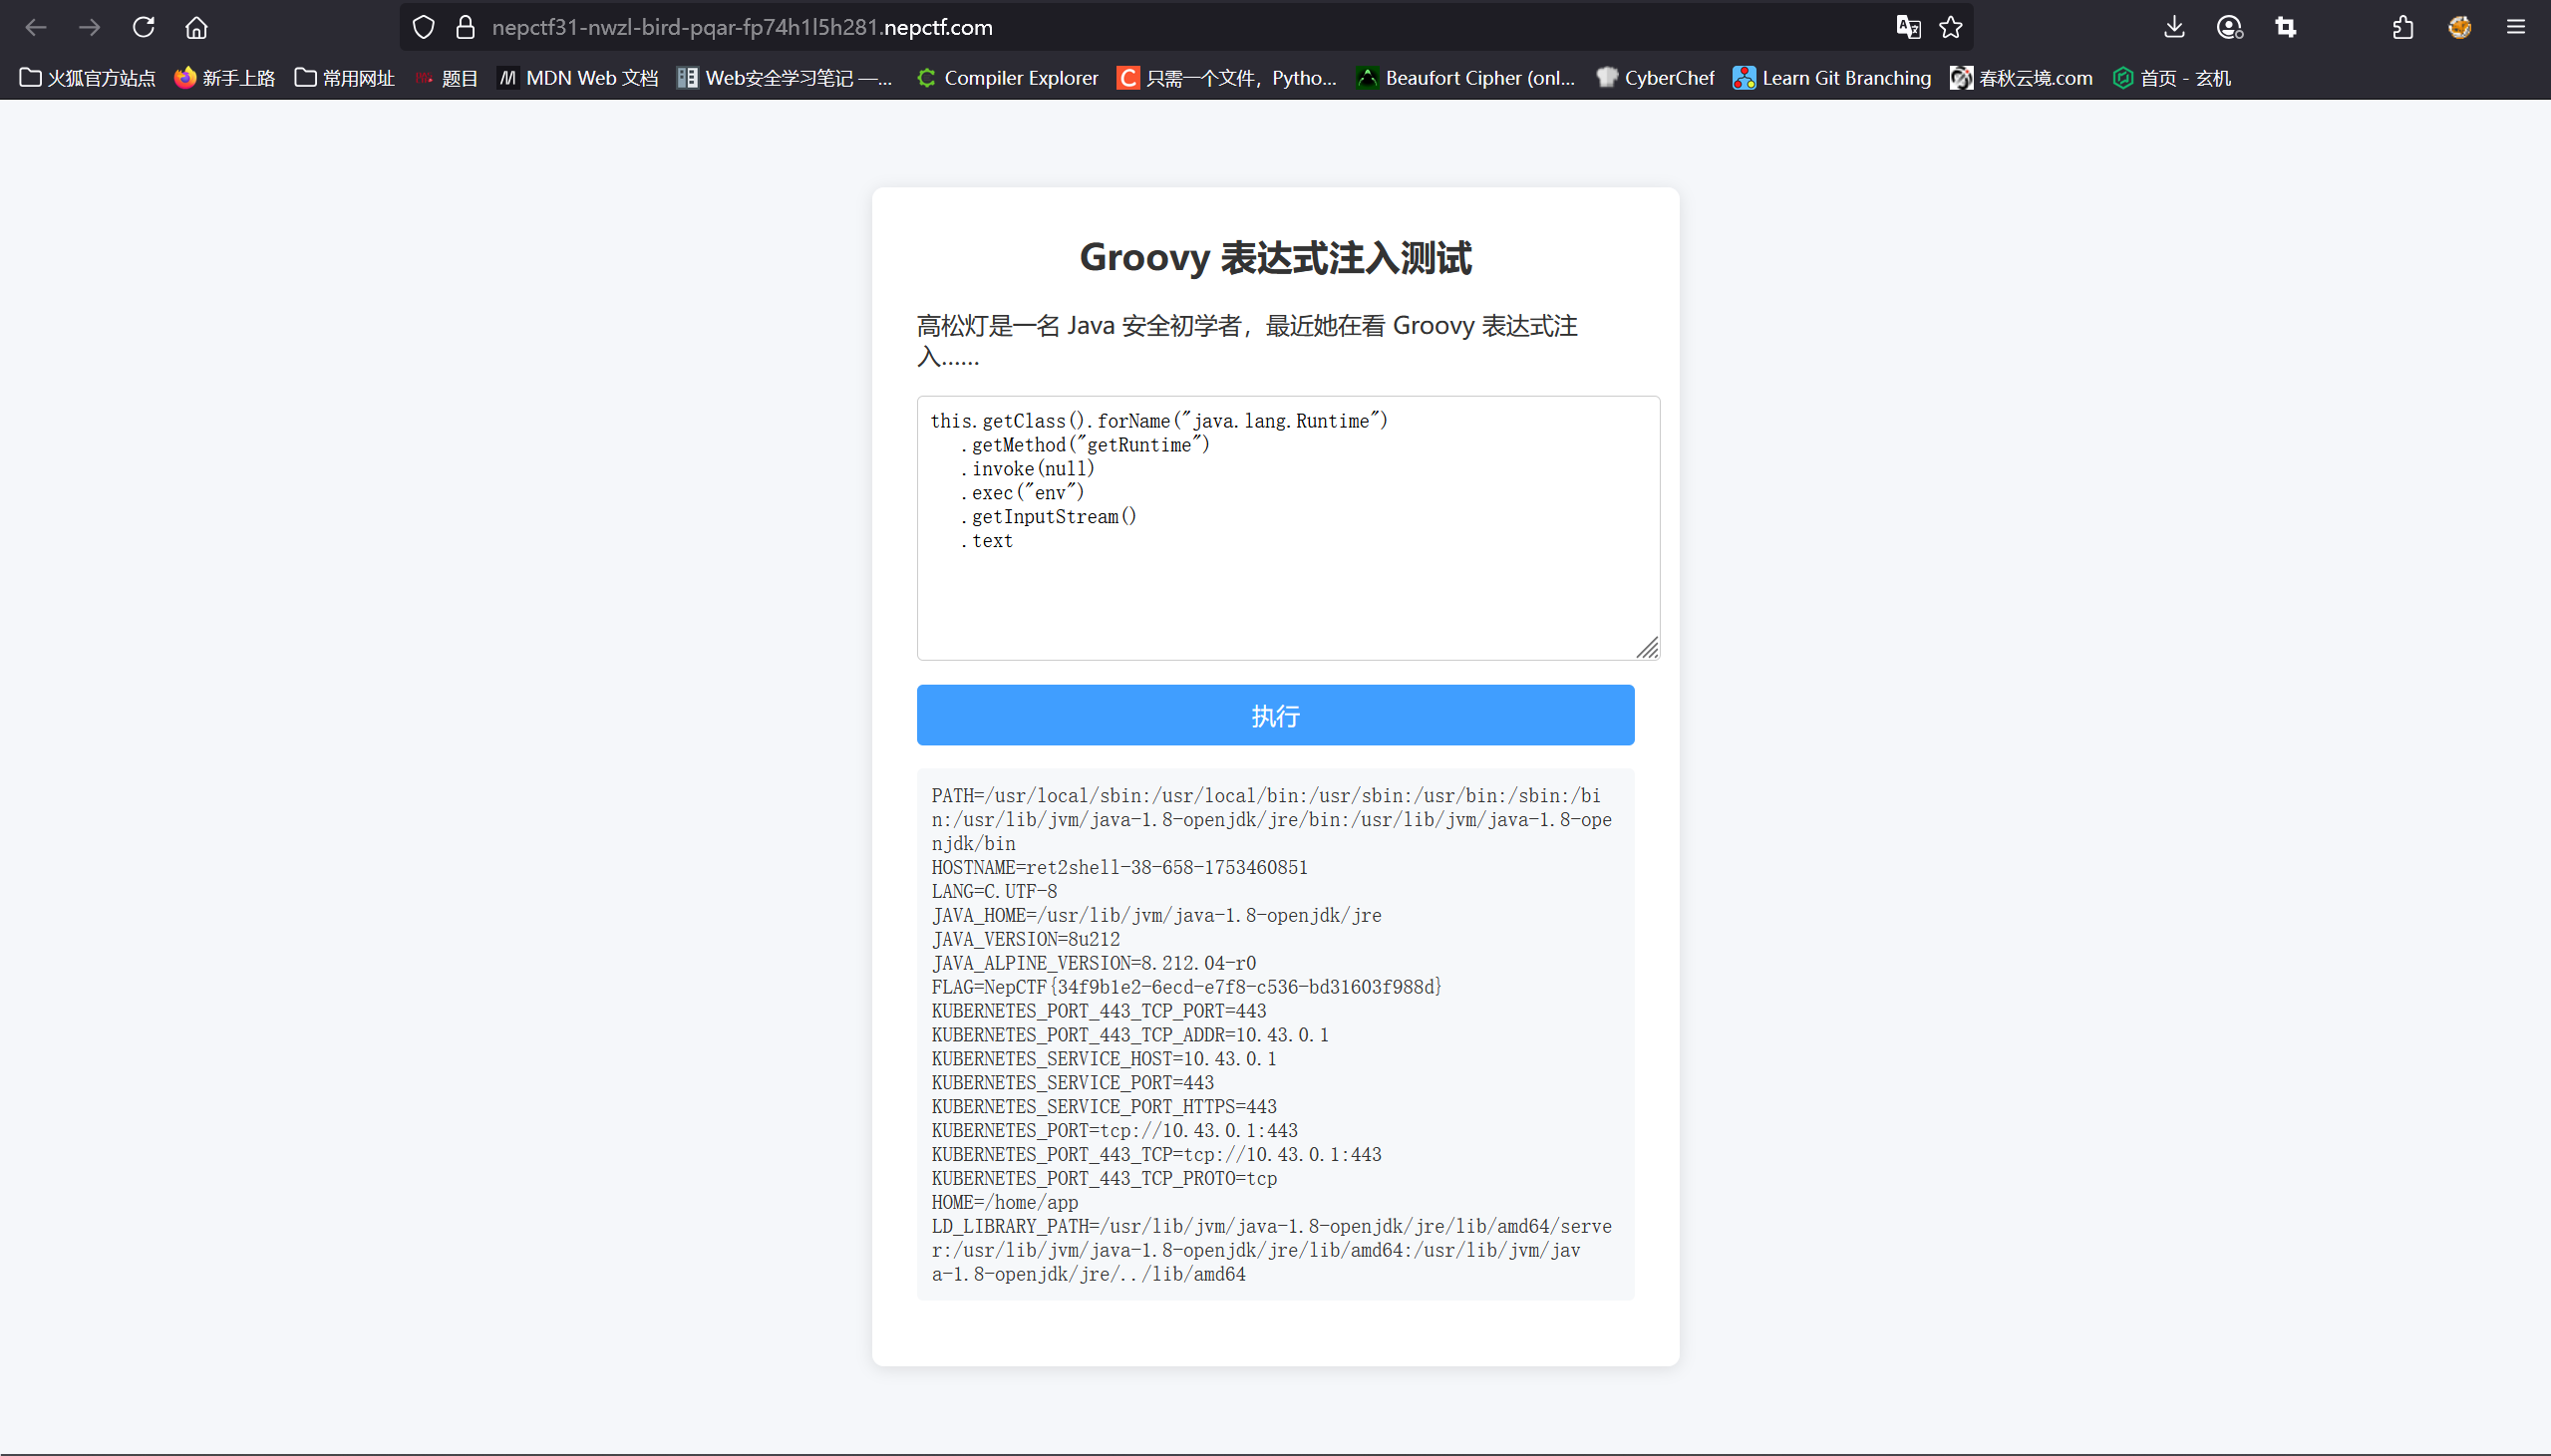
Task: Open the Firefox account icon
Action: pyautogui.click(x=2229, y=27)
